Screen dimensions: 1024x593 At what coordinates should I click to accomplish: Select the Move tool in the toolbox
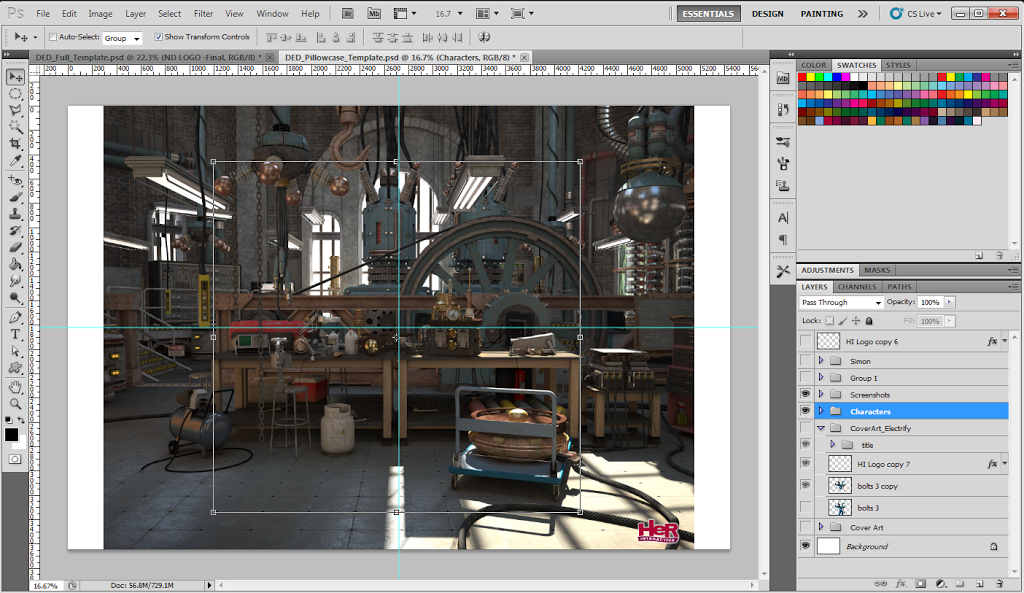[15, 77]
